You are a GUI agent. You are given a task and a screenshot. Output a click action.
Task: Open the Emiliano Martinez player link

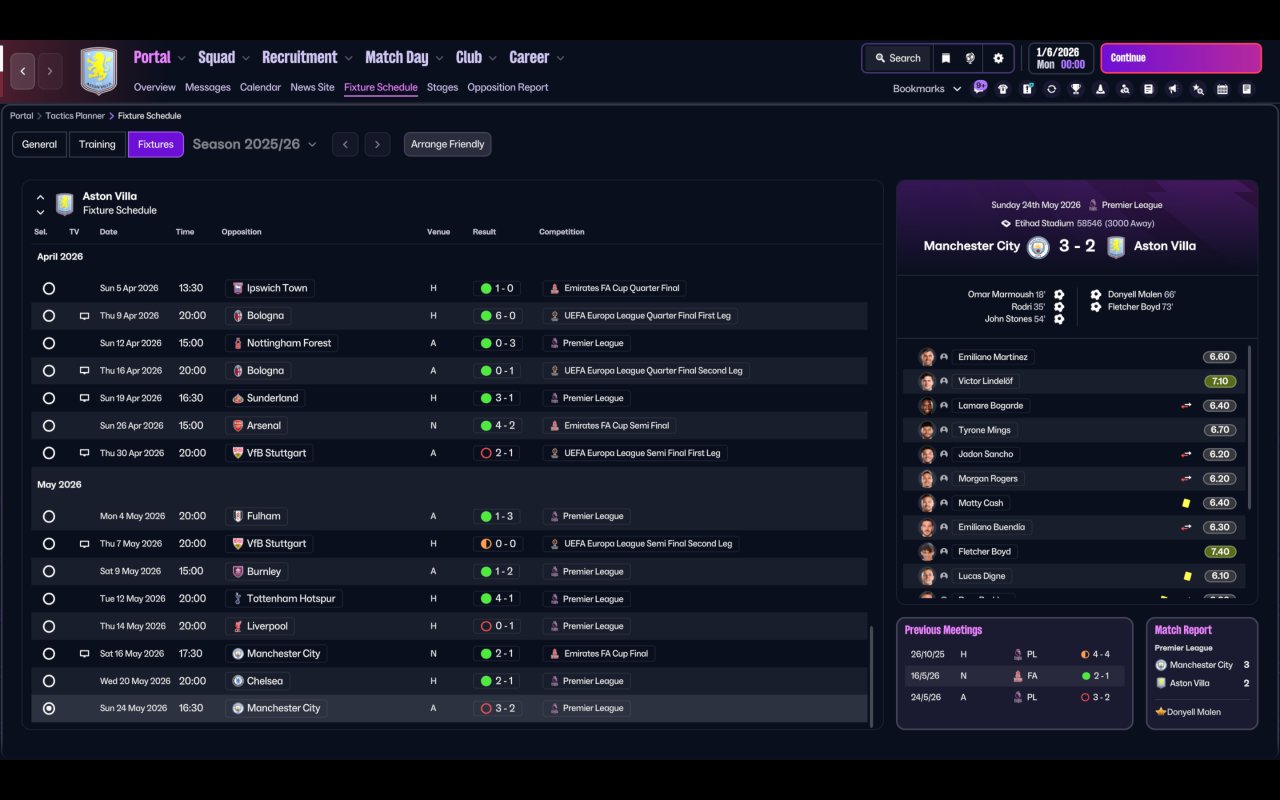tap(993, 357)
